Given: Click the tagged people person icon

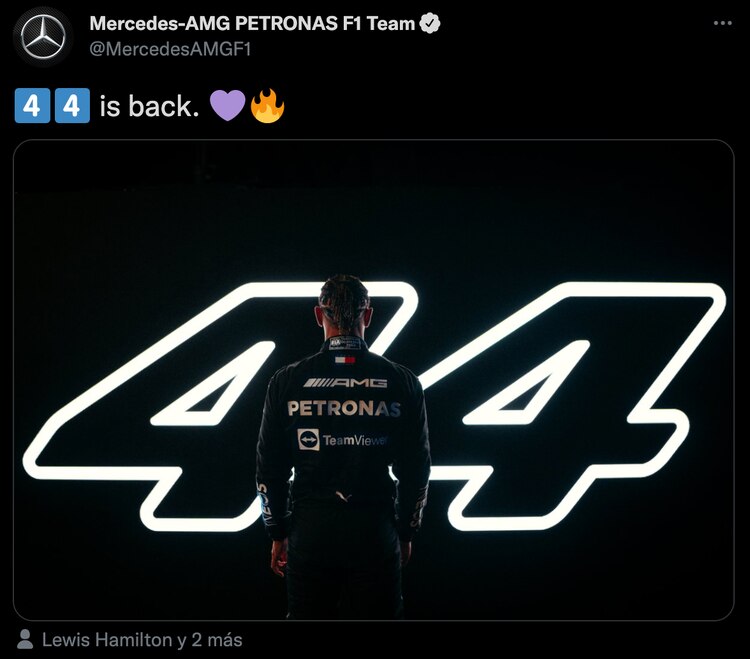Looking at the screenshot, I should click(25, 639).
